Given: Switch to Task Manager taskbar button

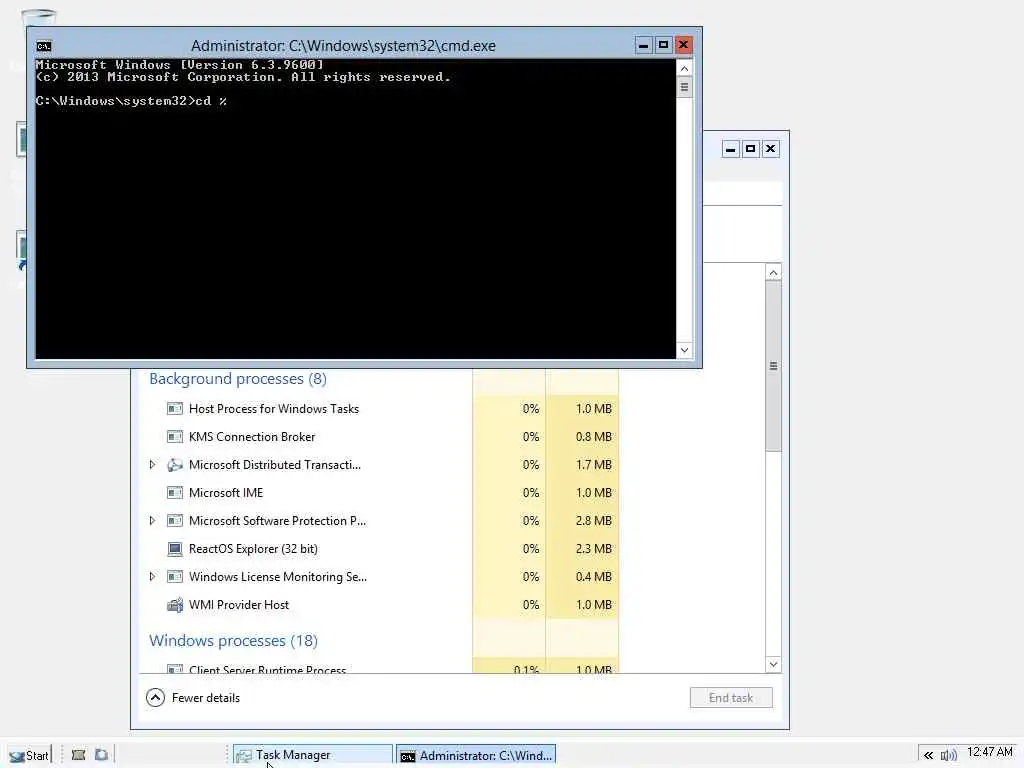Looking at the screenshot, I should (x=313, y=755).
